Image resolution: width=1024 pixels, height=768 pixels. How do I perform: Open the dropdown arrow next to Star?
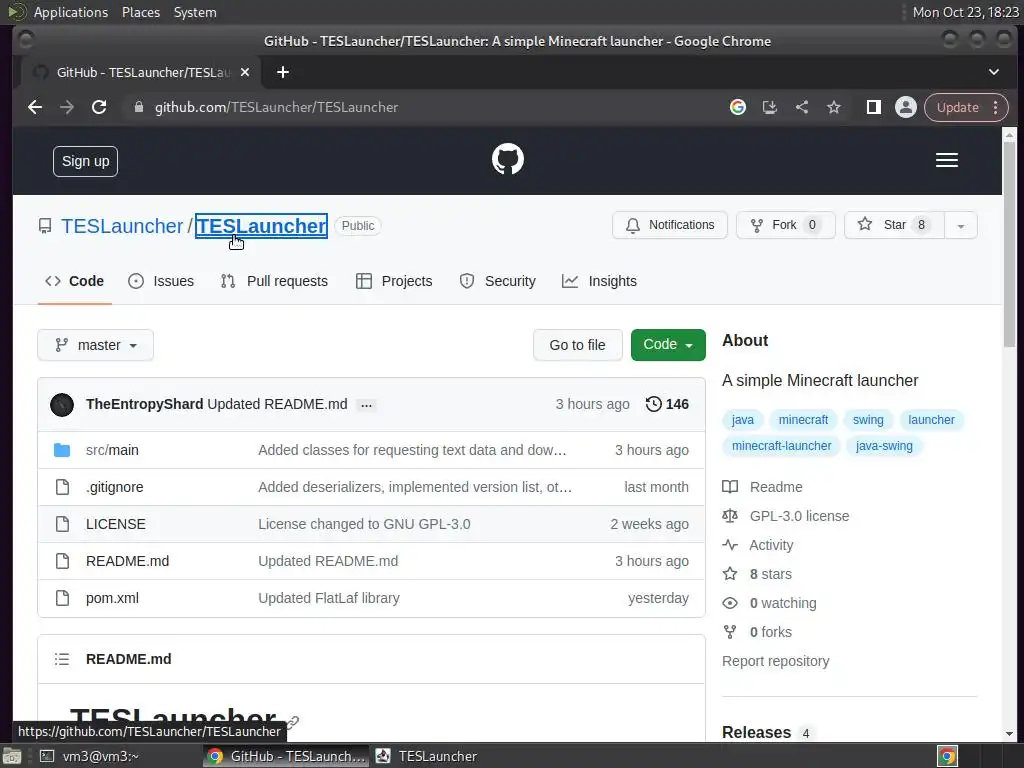(961, 225)
